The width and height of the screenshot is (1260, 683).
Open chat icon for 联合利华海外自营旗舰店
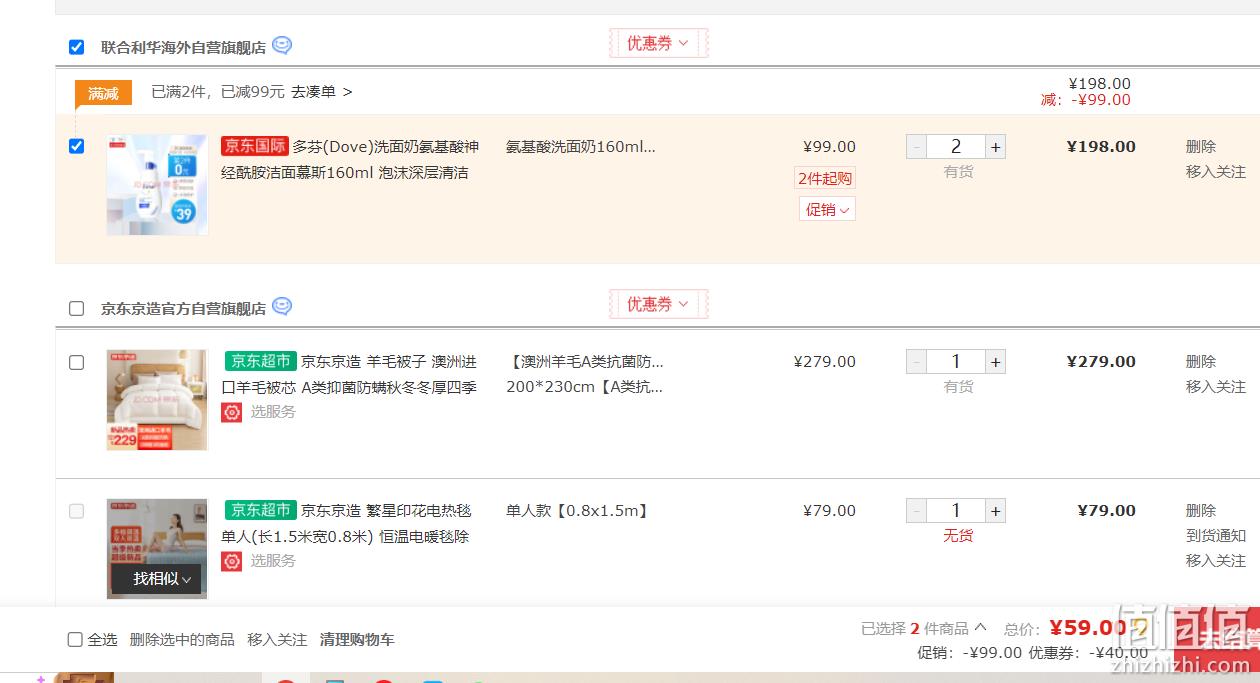tap(282, 46)
